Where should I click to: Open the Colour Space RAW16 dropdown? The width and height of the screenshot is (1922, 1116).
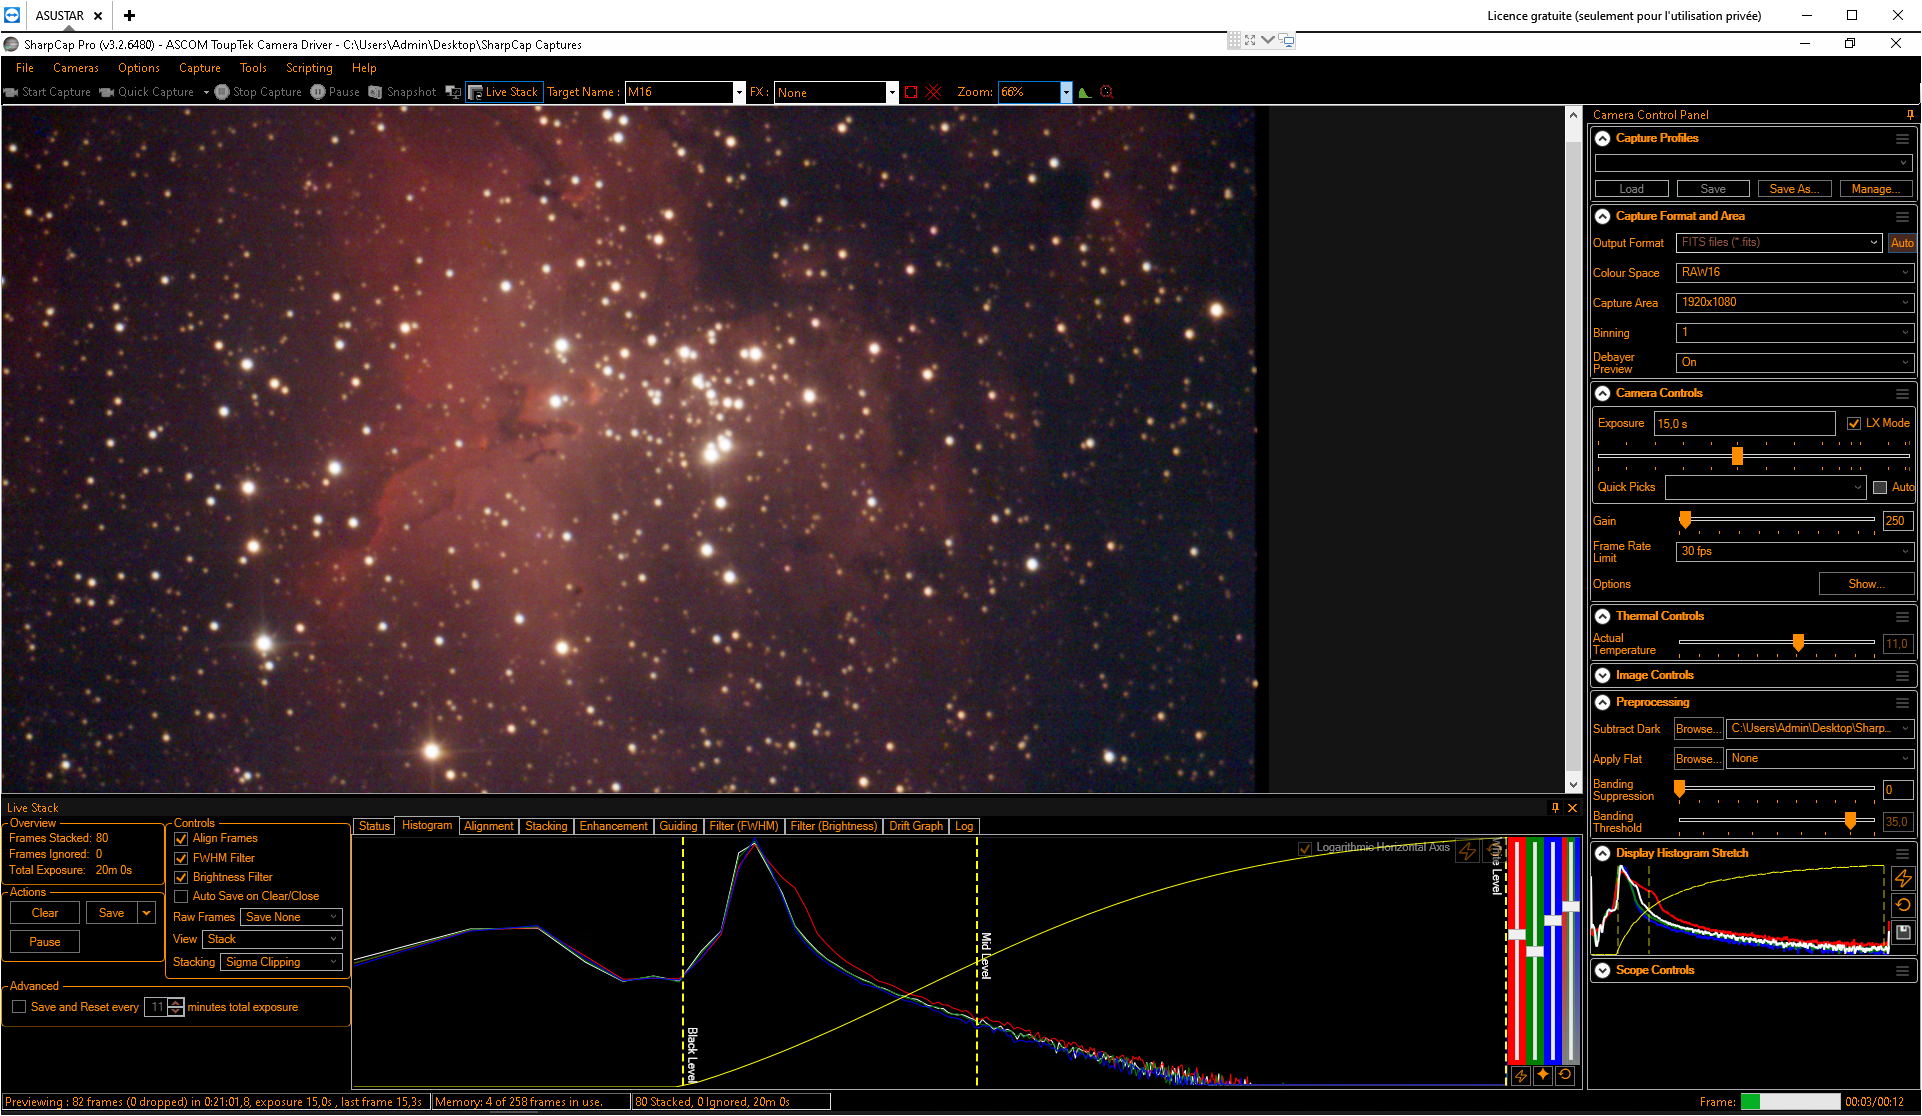[1795, 273]
